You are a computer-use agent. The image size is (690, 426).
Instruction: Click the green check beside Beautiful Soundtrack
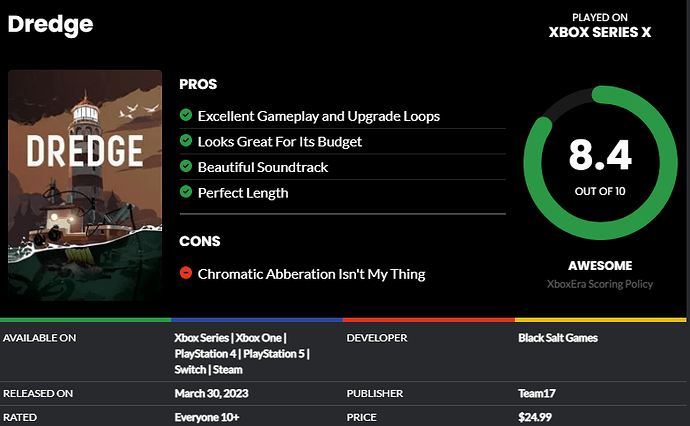pos(186,166)
